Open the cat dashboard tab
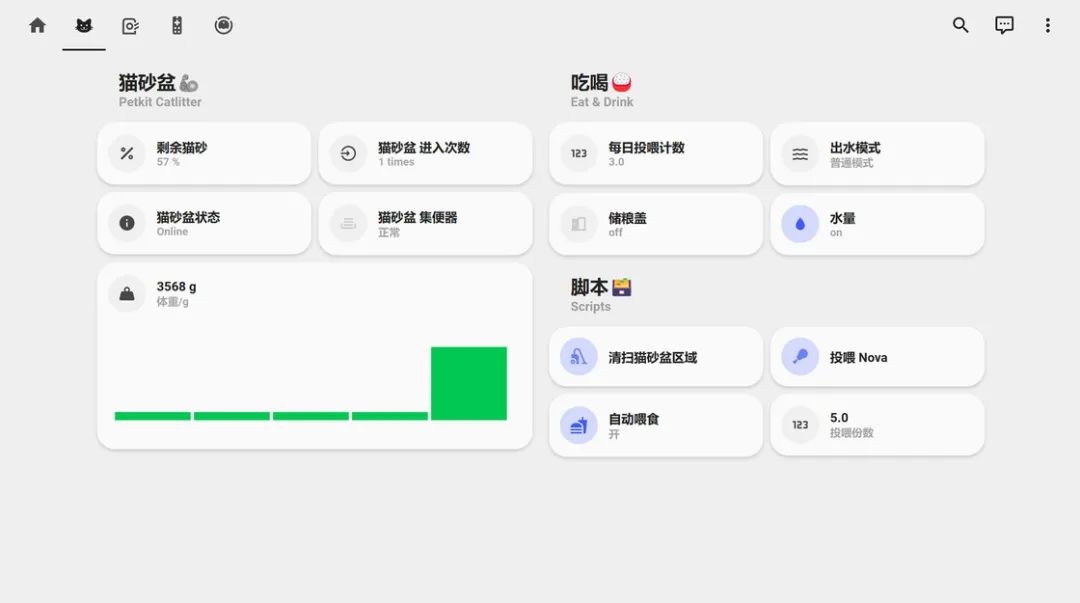The width and height of the screenshot is (1080, 603). (x=84, y=26)
